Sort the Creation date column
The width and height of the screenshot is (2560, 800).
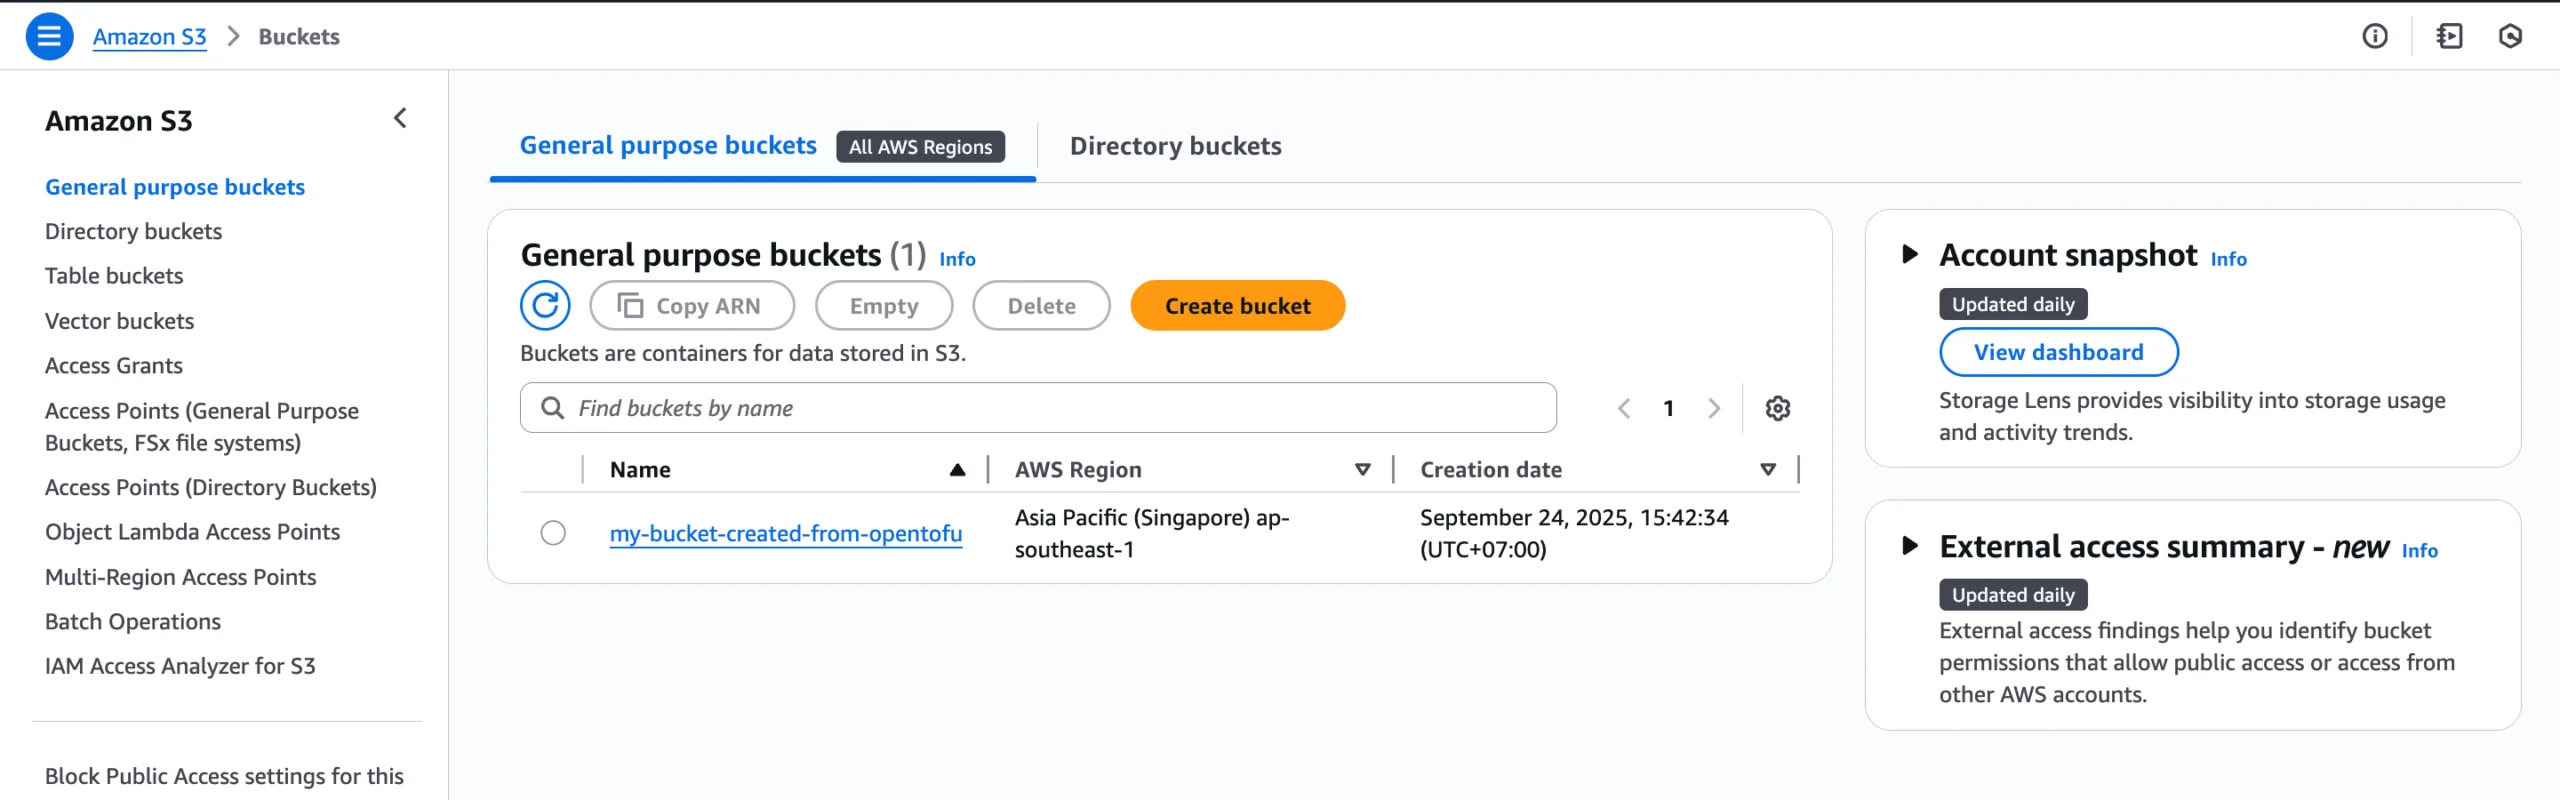click(1768, 470)
